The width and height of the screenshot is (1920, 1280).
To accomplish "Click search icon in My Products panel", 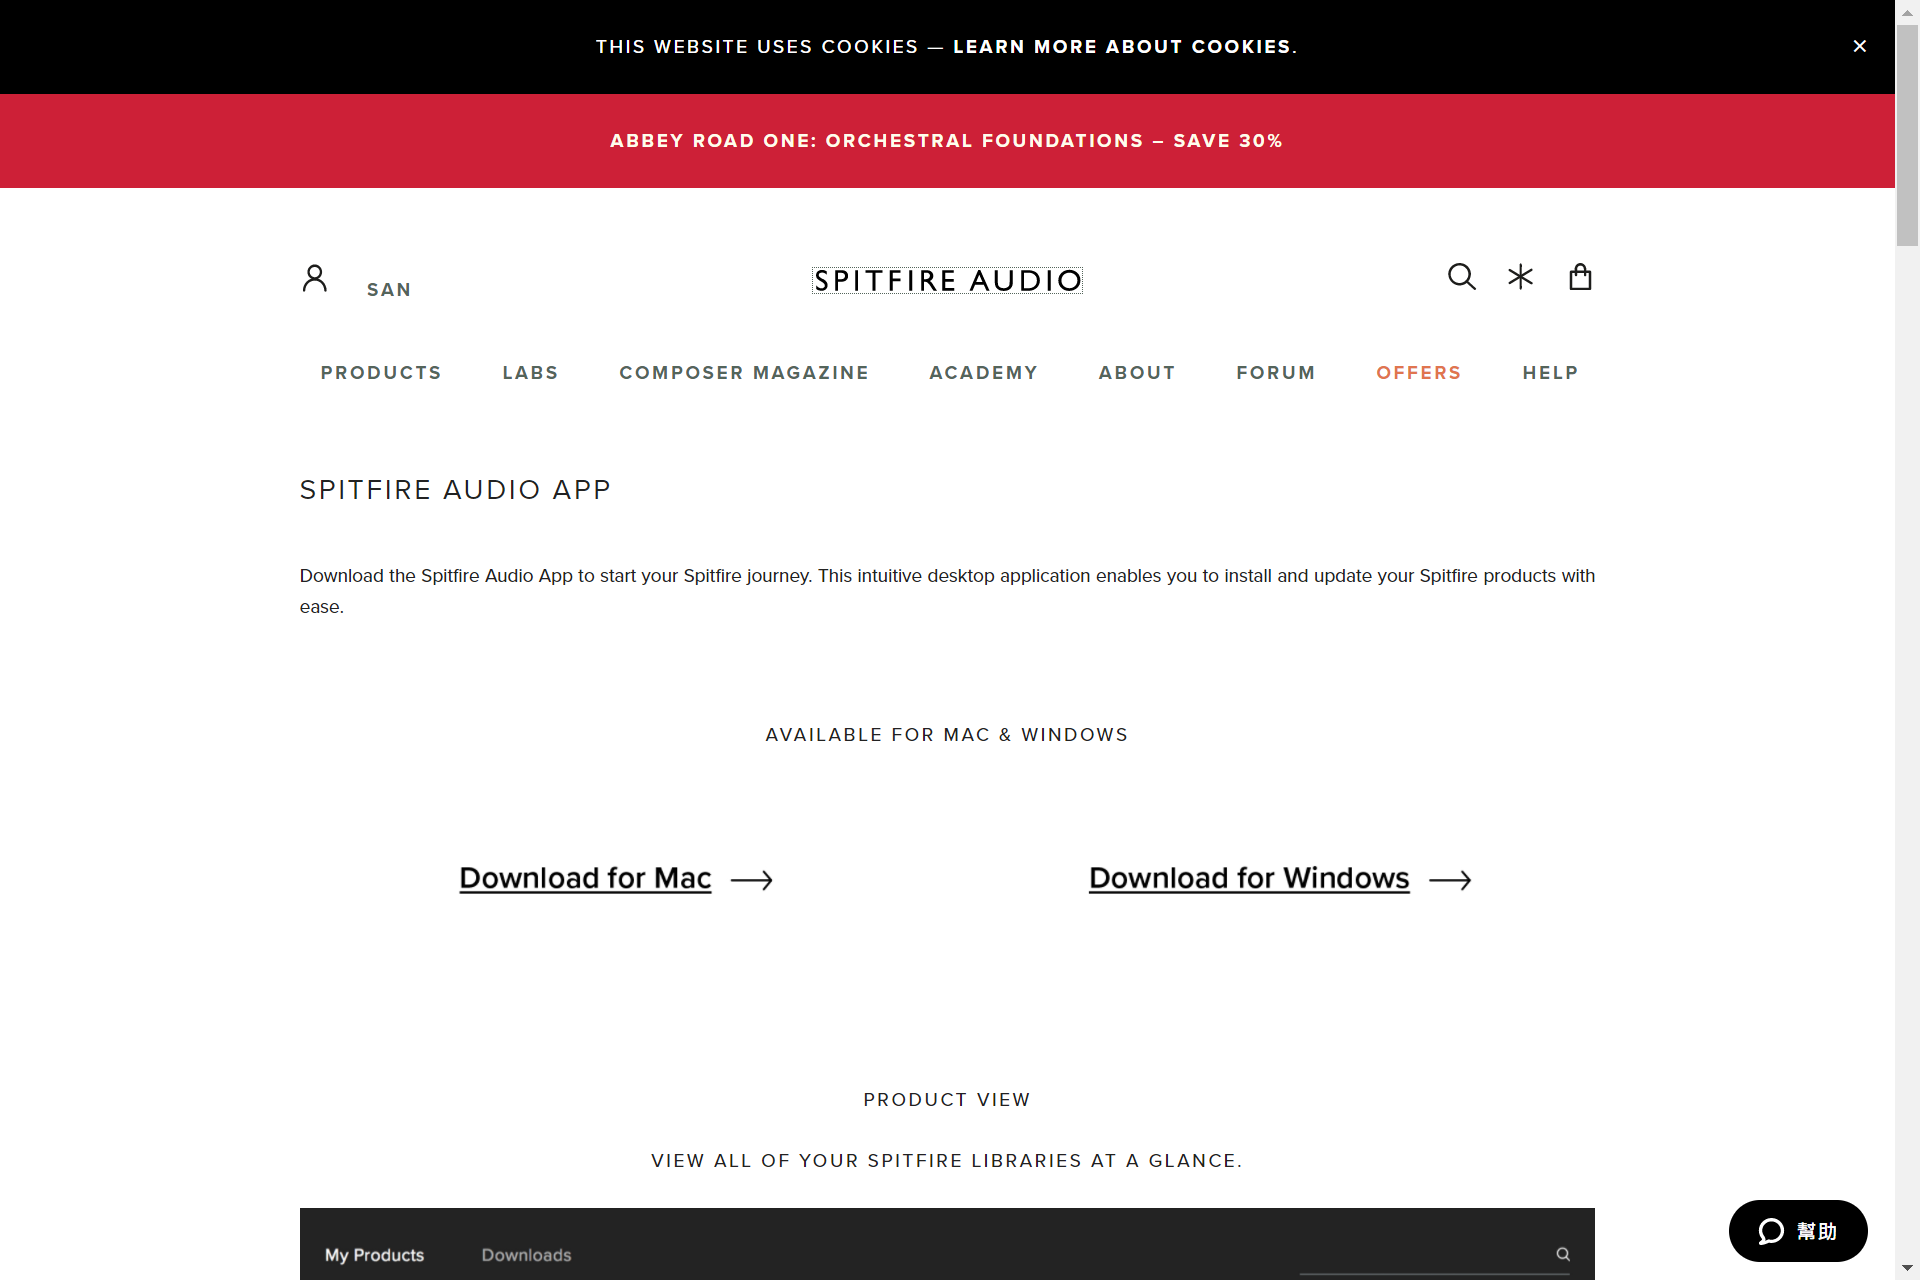I will pos(1563,1254).
